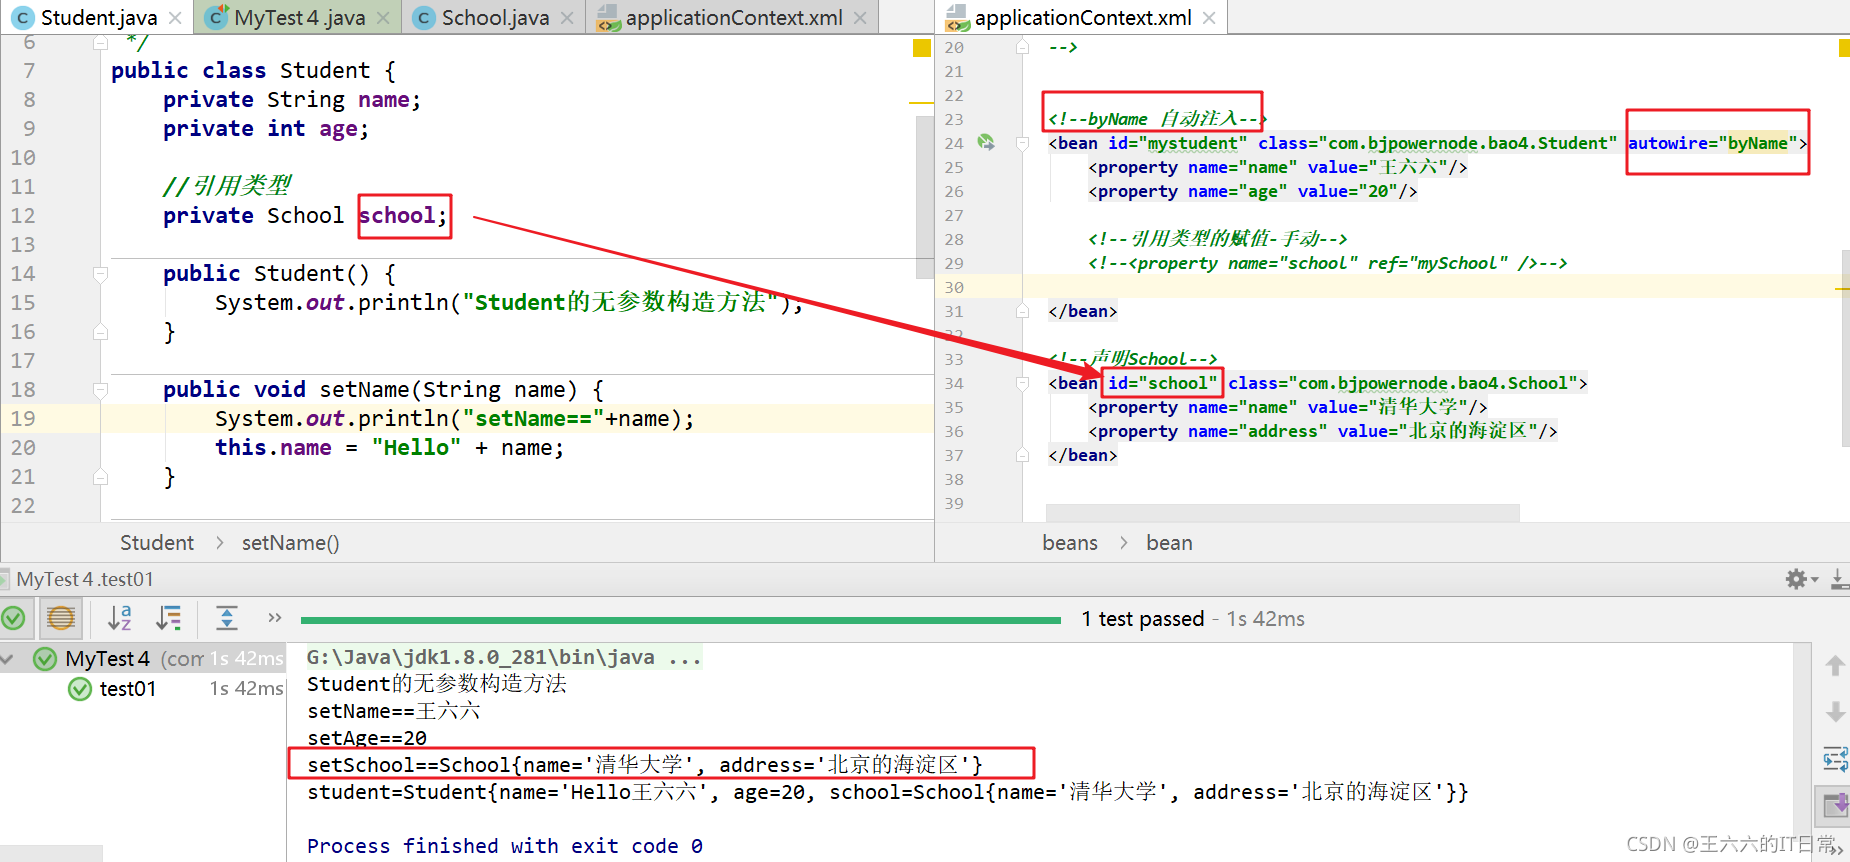Click console line starting 'student=Student{'
1850x862 pixels.
[887, 792]
